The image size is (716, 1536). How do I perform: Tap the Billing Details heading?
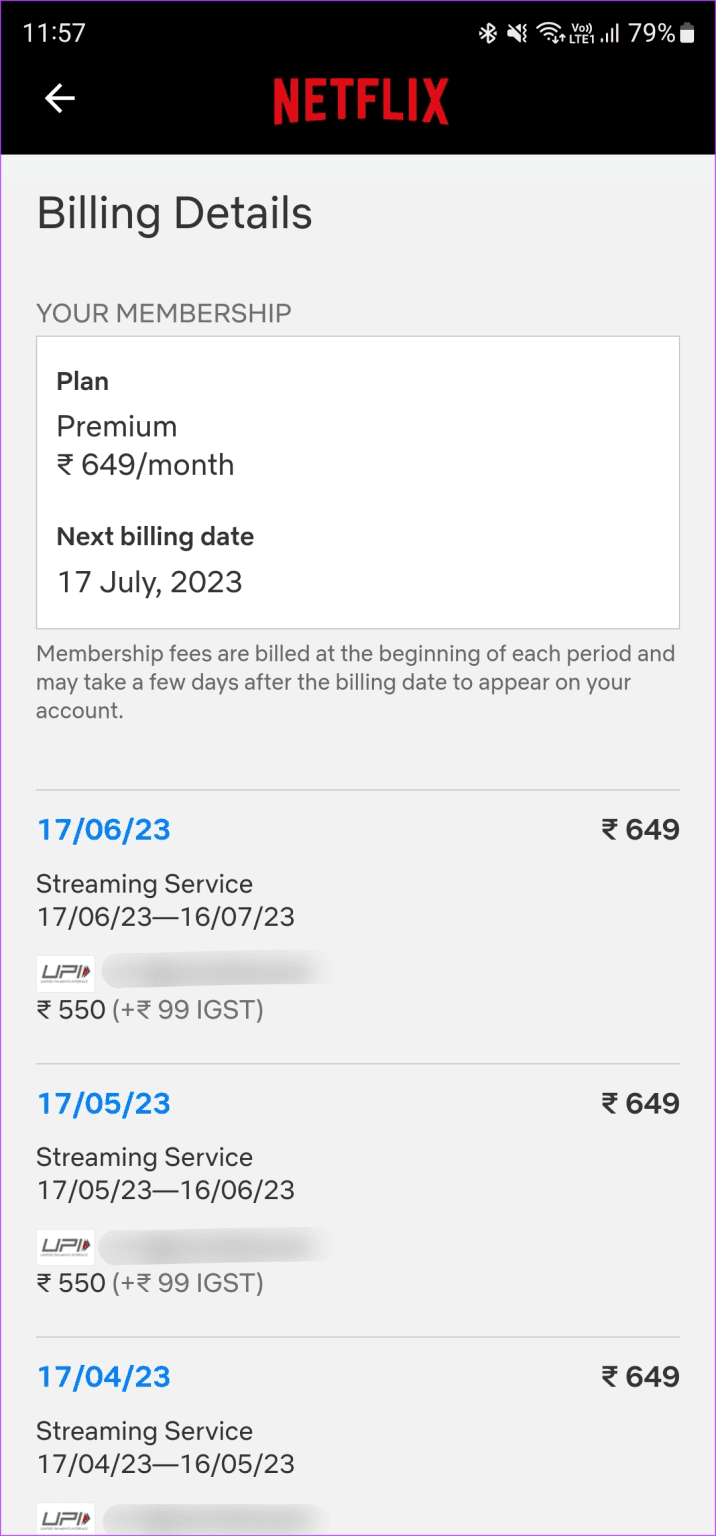click(175, 214)
